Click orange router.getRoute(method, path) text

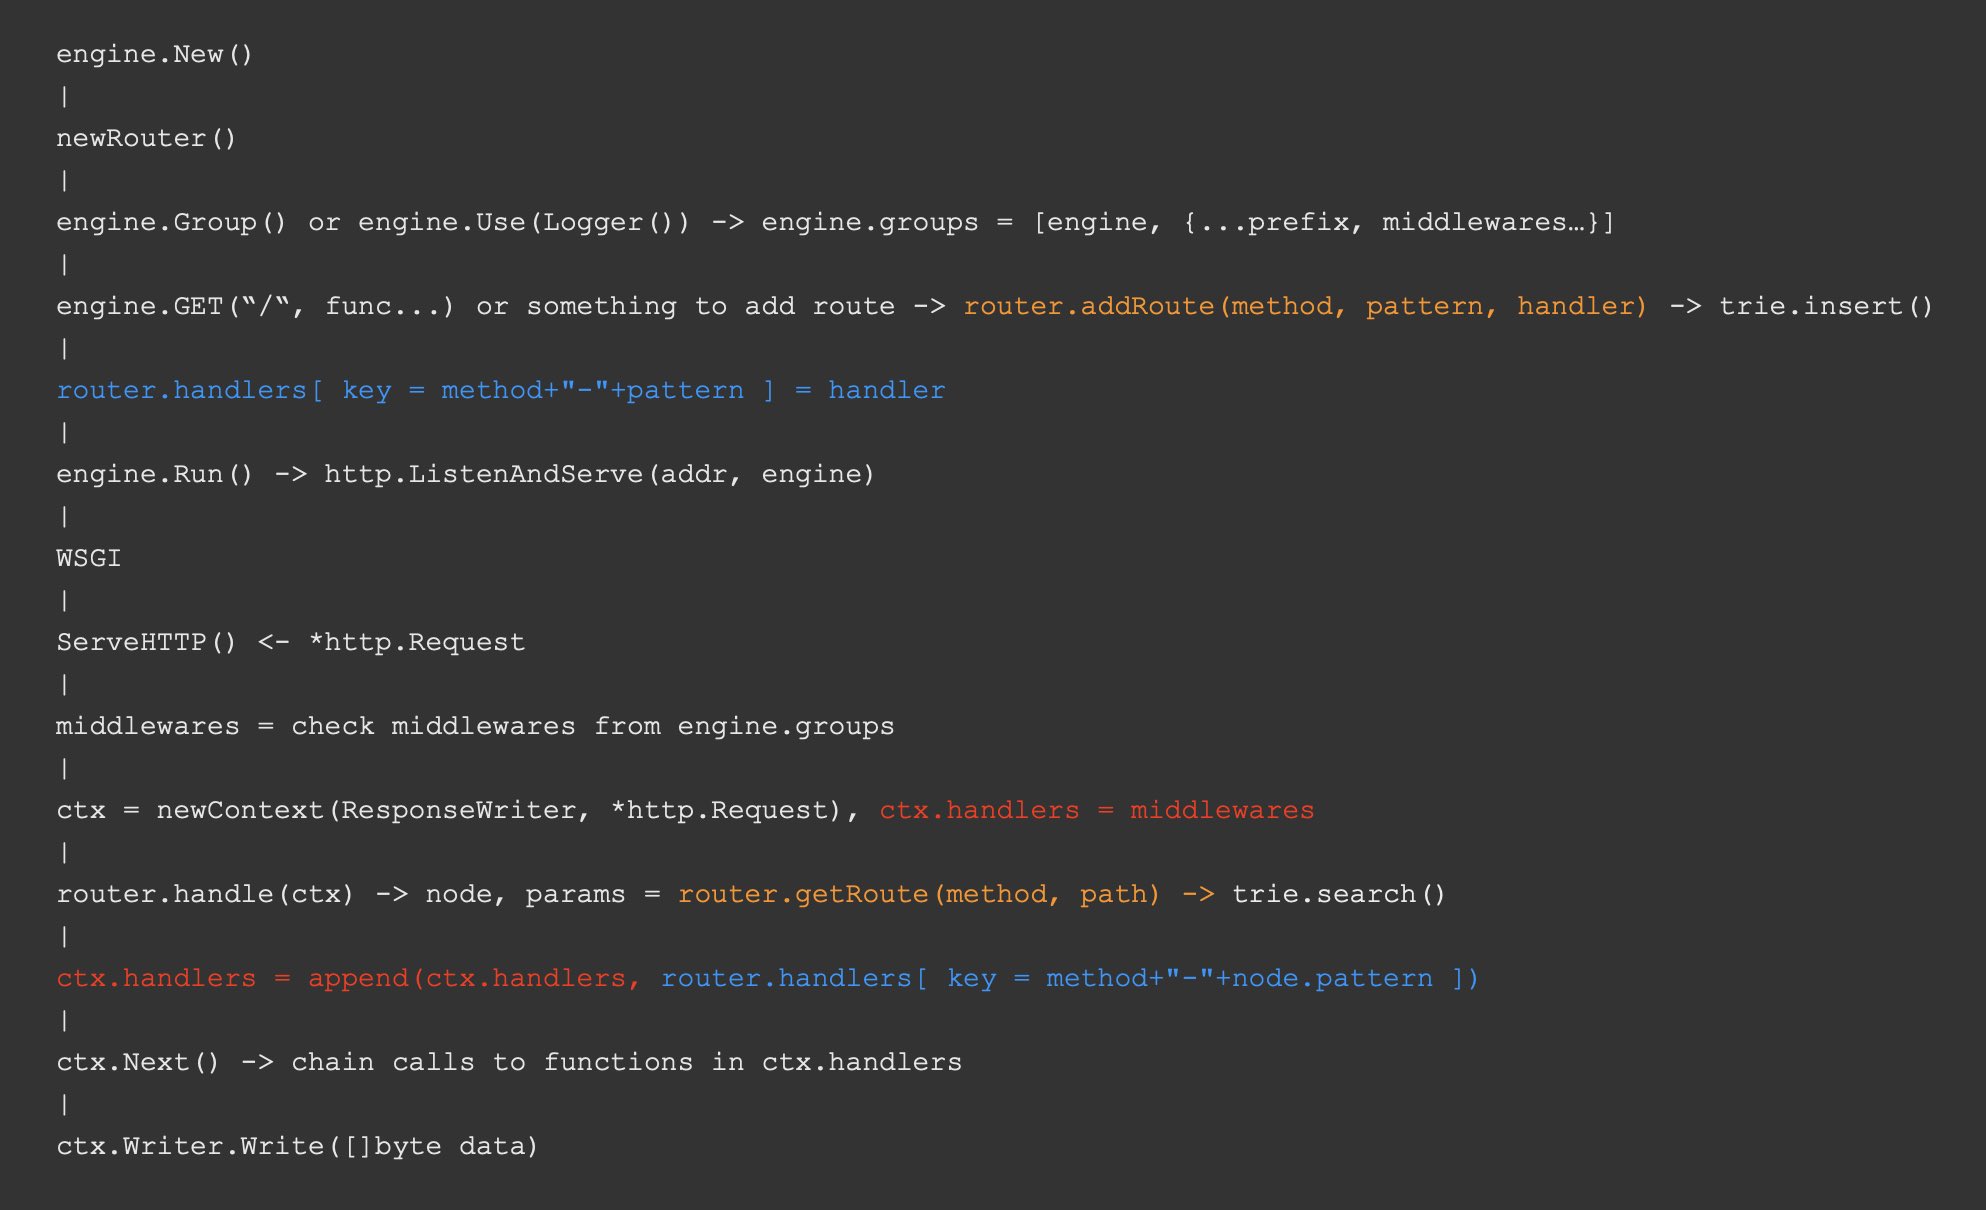[918, 894]
